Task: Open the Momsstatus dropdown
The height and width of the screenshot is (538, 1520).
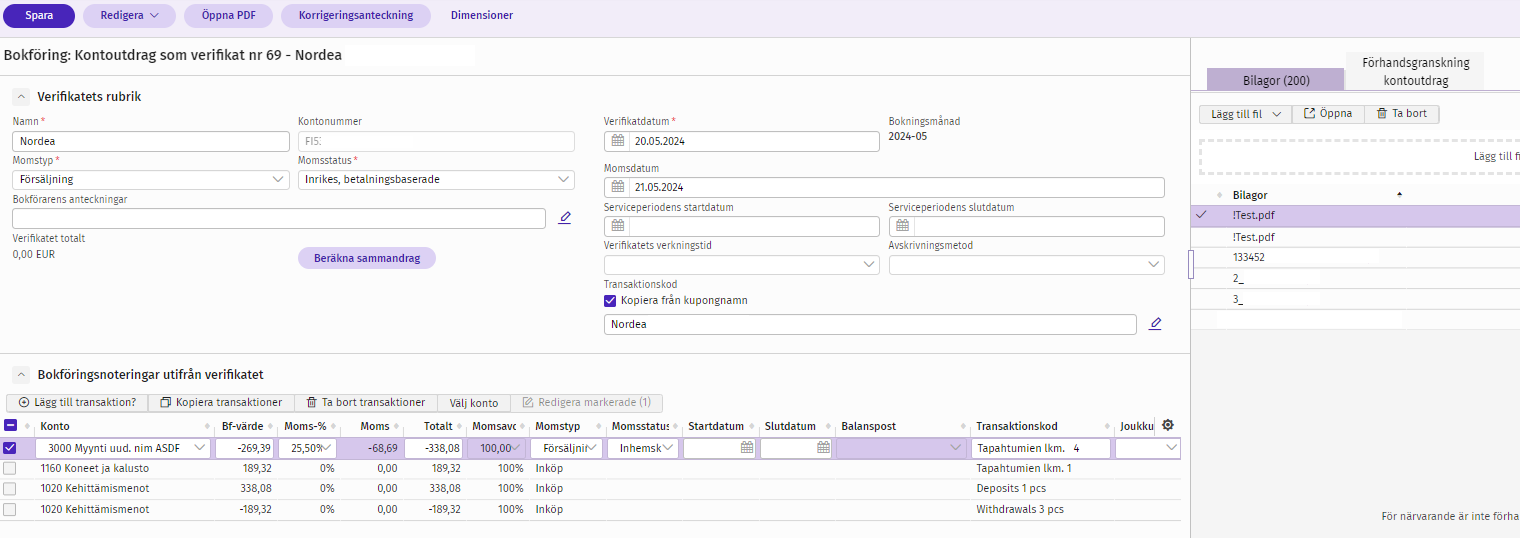Action: 436,180
